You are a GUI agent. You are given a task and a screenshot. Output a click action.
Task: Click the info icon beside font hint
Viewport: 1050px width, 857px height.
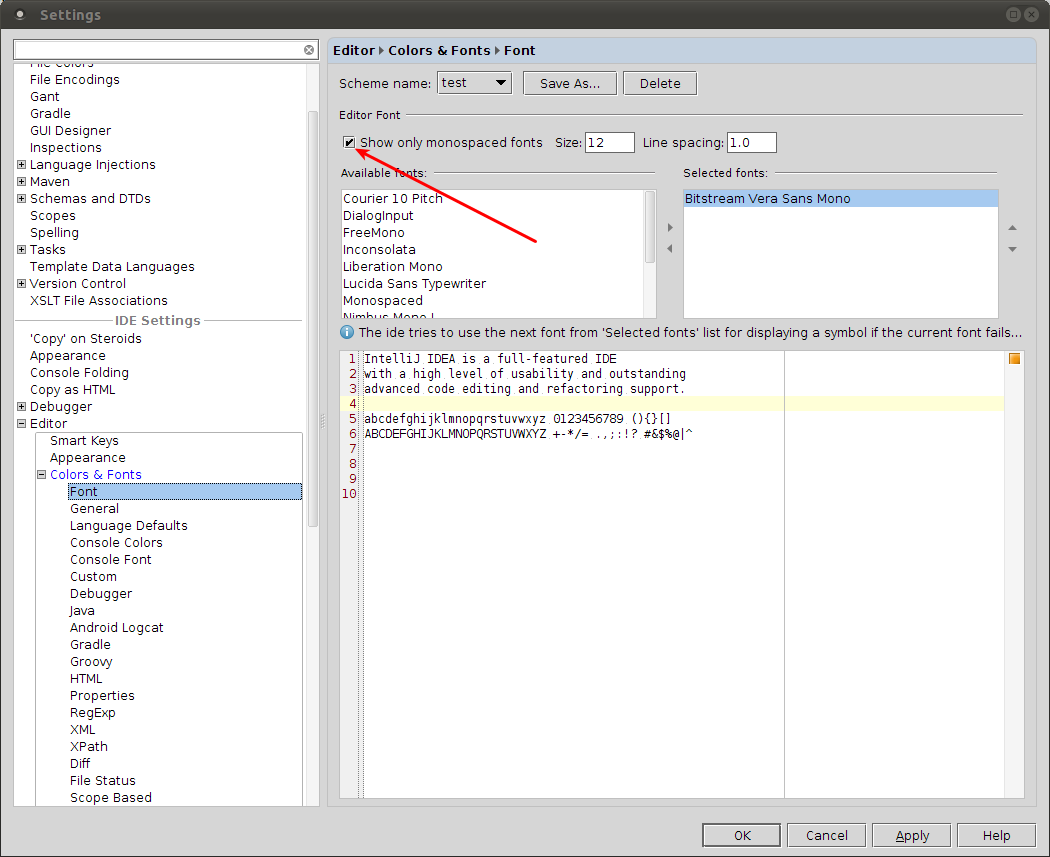[347, 332]
